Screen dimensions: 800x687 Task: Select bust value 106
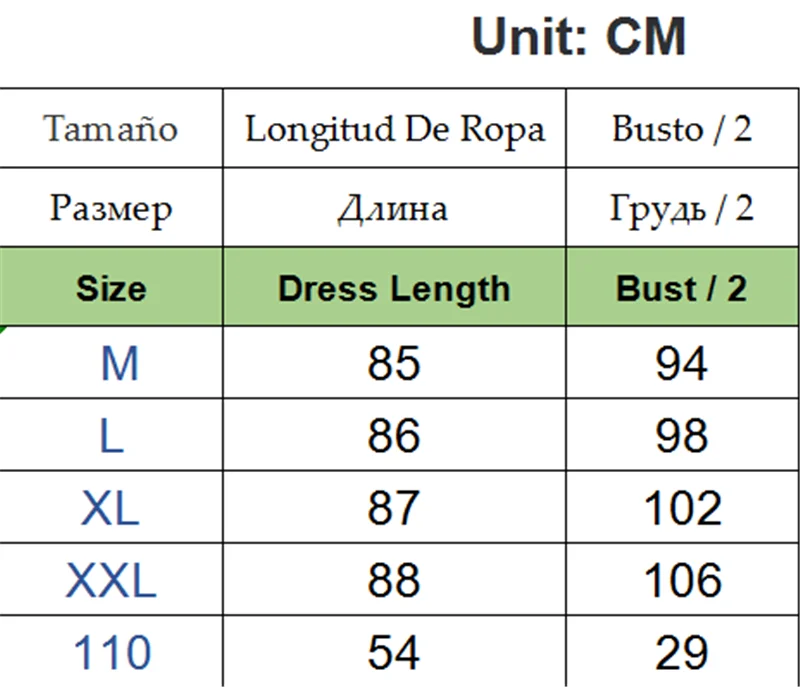[x=682, y=581]
